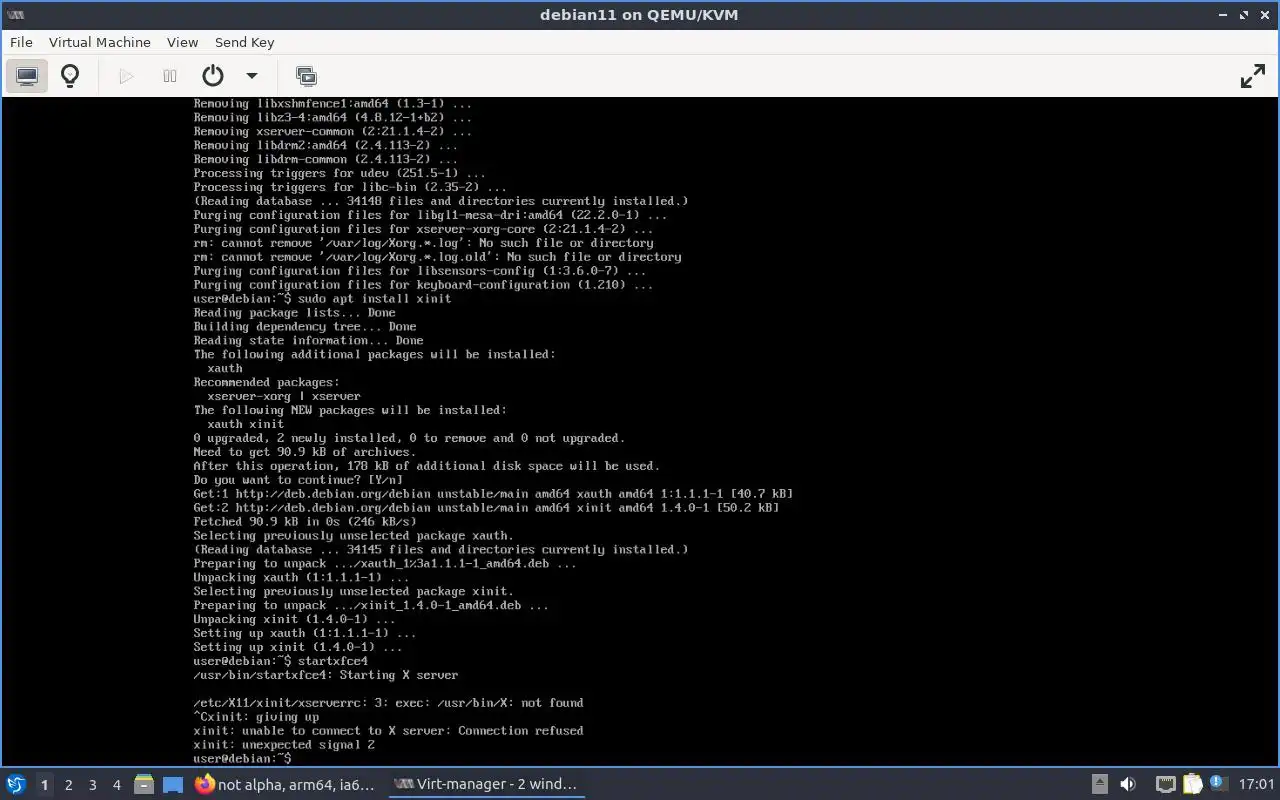Click the '^Cxinit: giving up' line
This screenshot has width=1280, height=800.
pyautogui.click(x=256, y=717)
